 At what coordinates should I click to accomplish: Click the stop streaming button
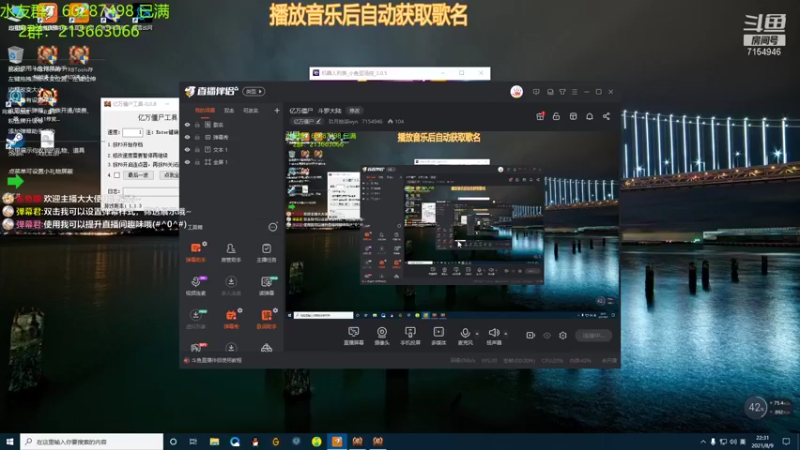click(x=593, y=335)
